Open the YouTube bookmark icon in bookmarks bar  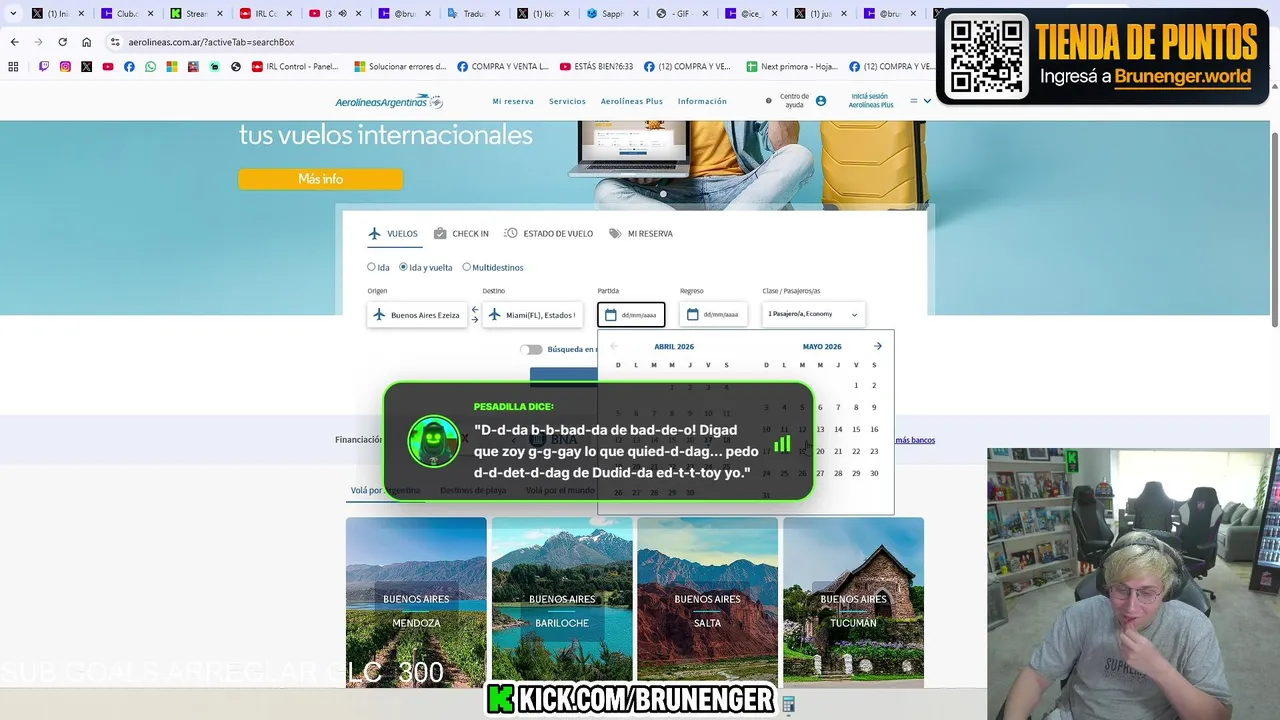click(108, 67)
